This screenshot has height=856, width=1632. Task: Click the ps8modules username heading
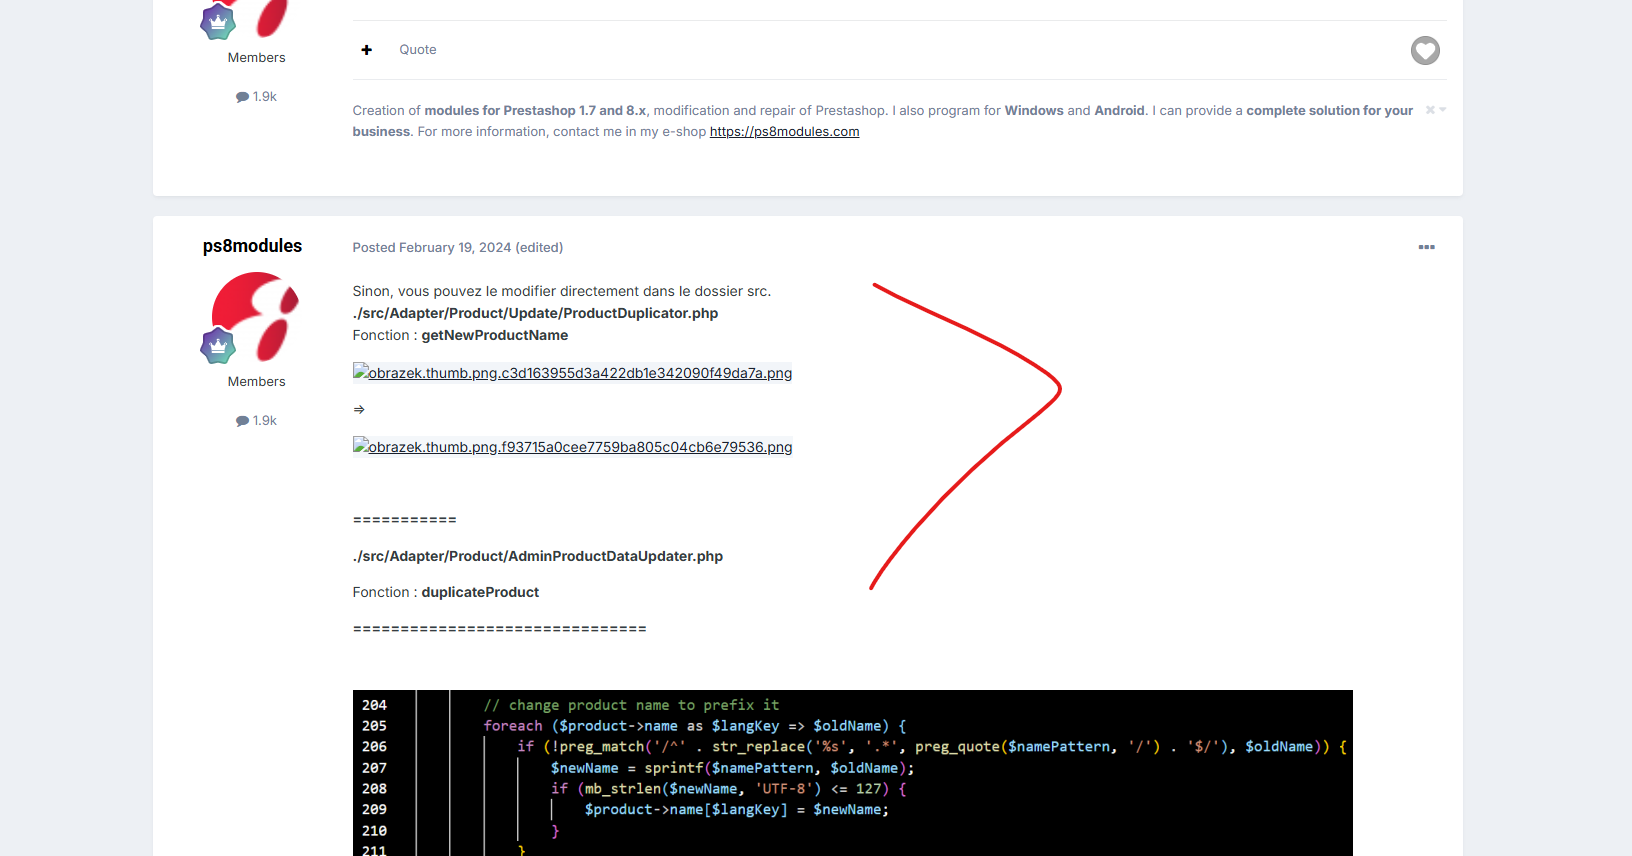click(x=252, y=246)
